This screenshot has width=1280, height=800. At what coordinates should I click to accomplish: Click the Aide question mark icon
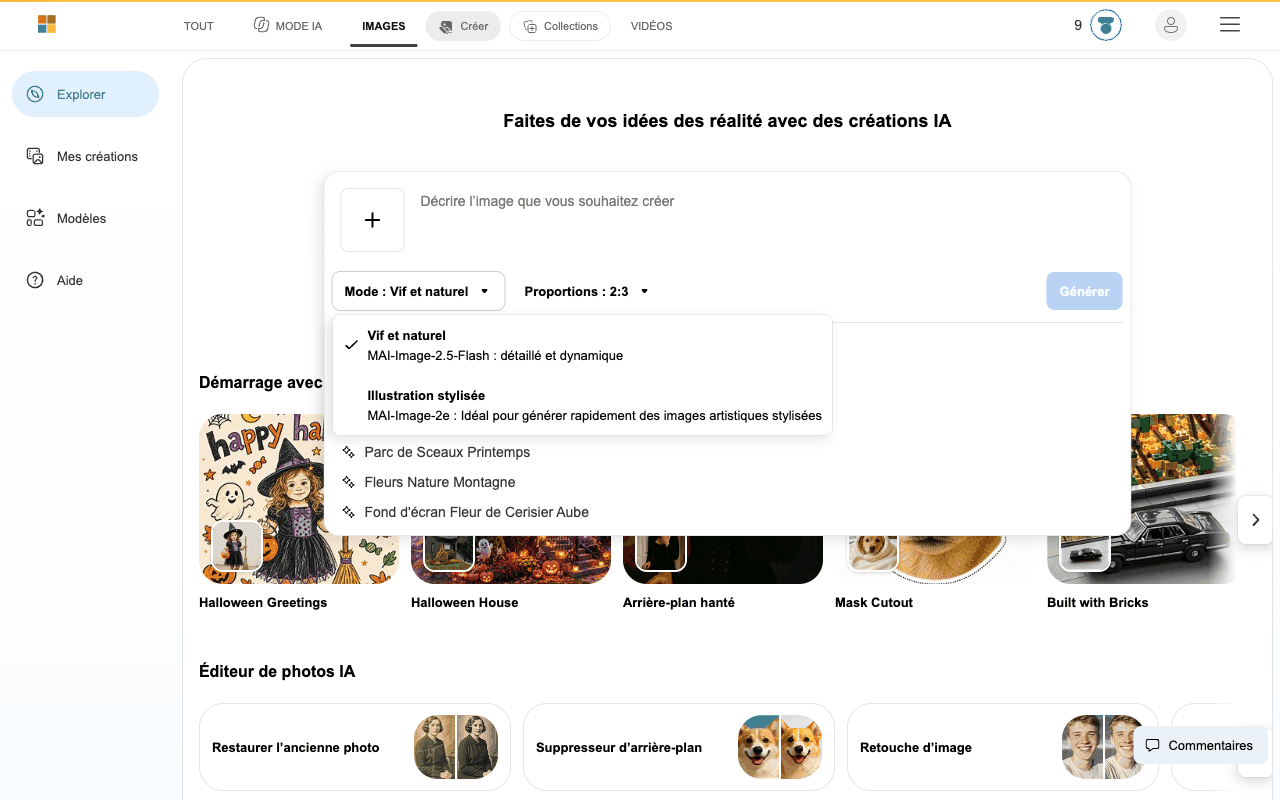(35, 280)
